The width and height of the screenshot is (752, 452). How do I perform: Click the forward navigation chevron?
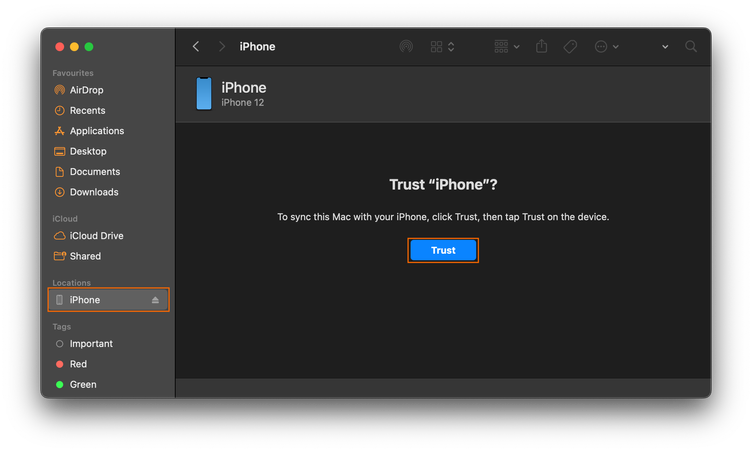(222, 47)
